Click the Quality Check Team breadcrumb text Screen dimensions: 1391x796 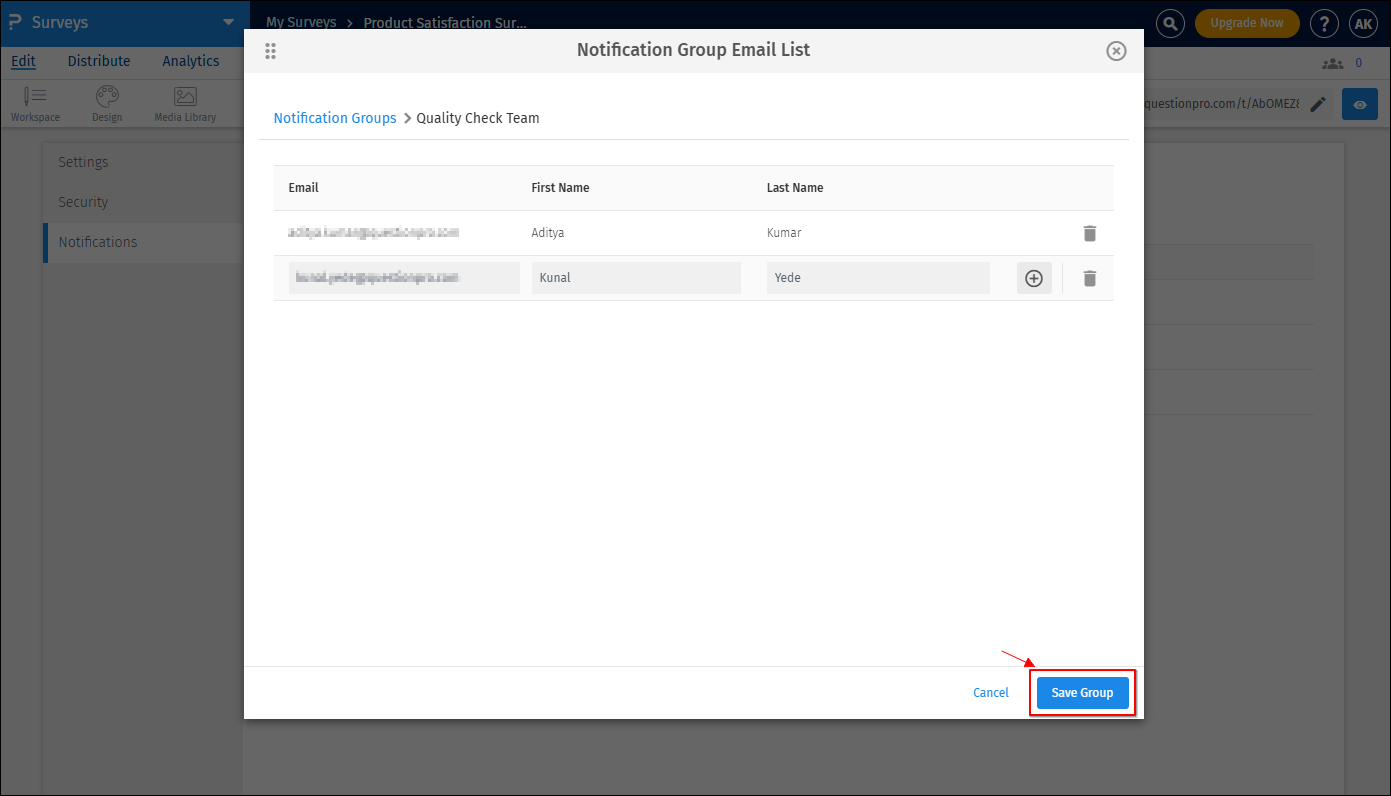(x=478, y=118)
